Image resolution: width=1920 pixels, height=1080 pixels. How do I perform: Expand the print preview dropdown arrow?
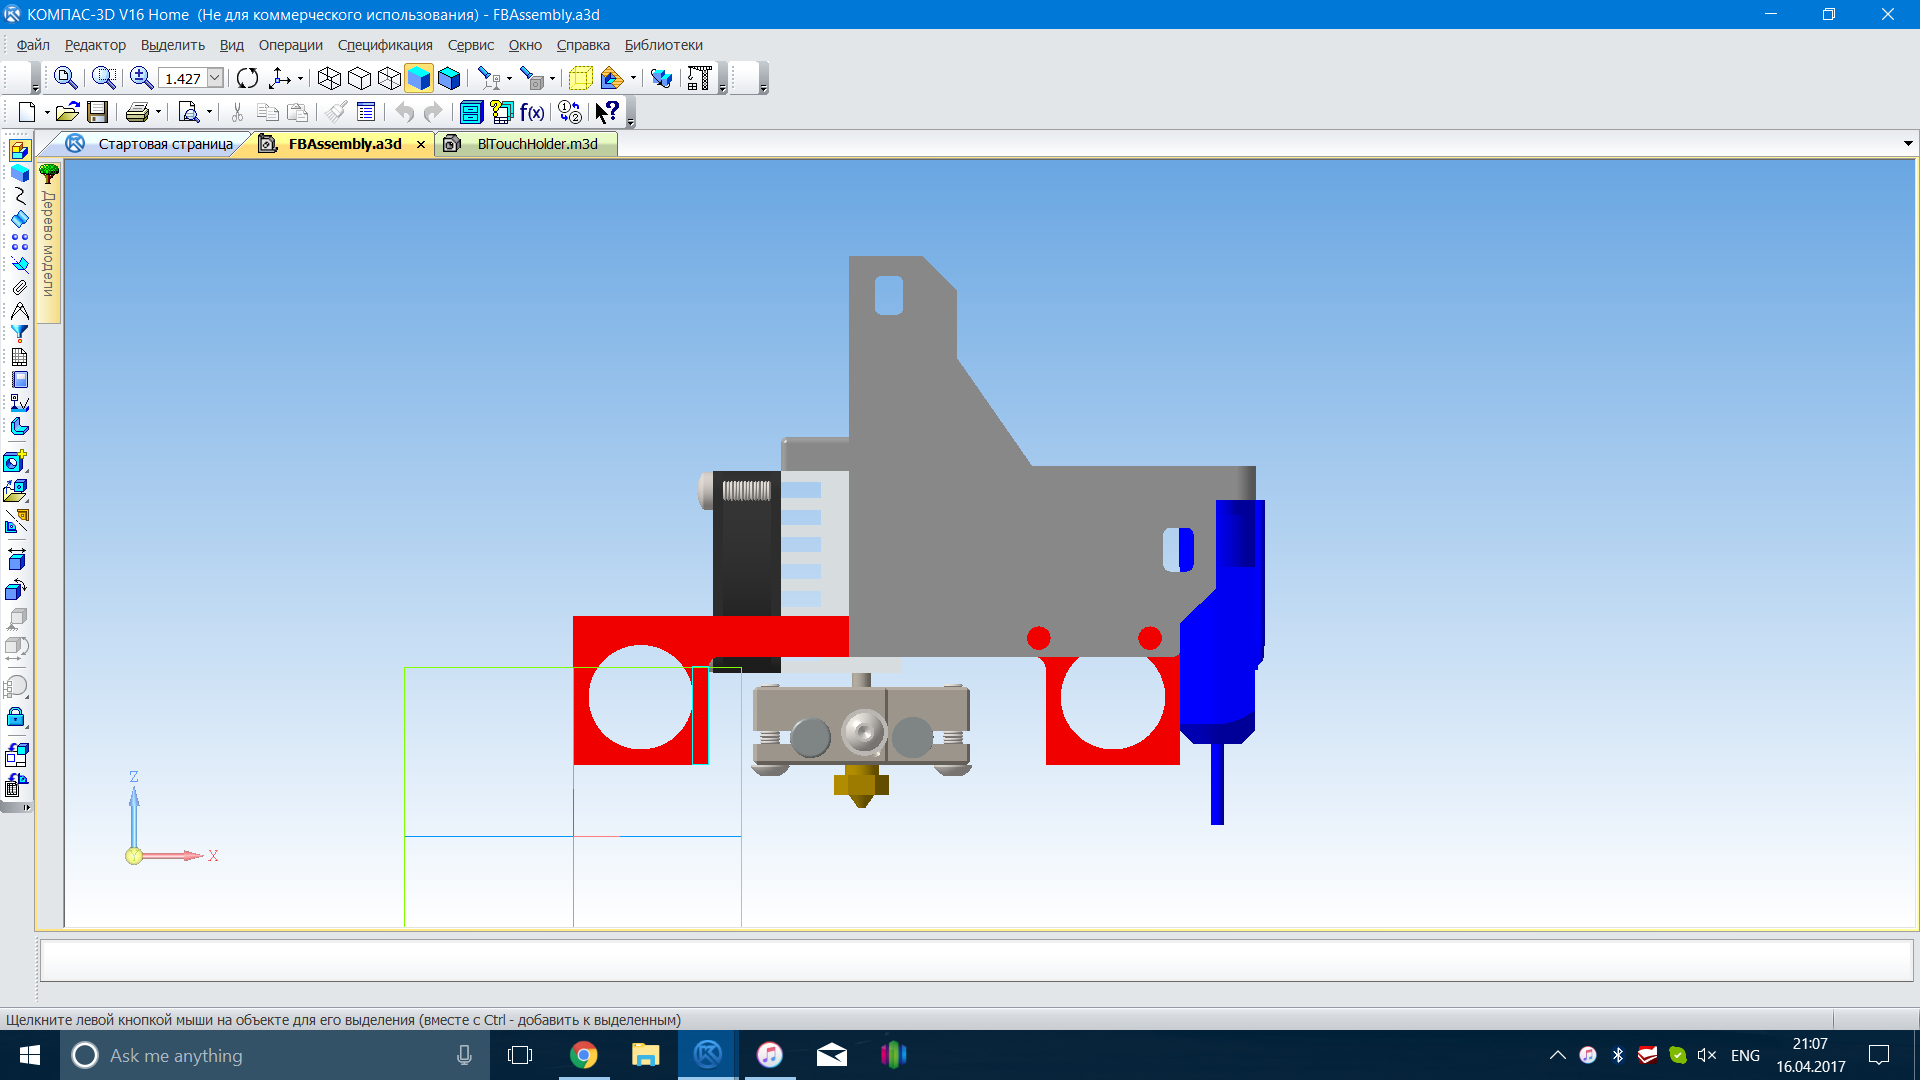pos(209,112)
